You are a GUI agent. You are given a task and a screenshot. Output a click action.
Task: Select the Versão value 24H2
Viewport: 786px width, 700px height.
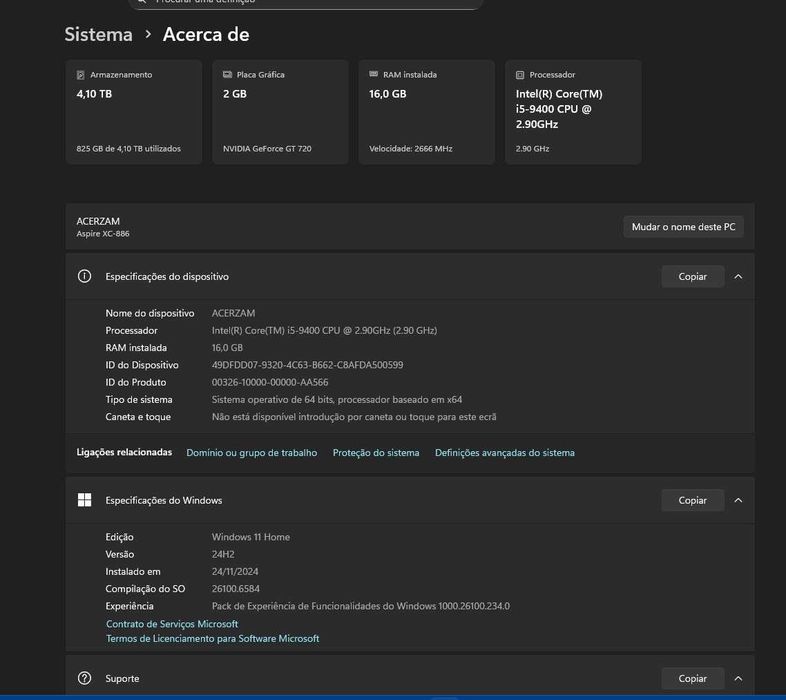tap(223, 554)
